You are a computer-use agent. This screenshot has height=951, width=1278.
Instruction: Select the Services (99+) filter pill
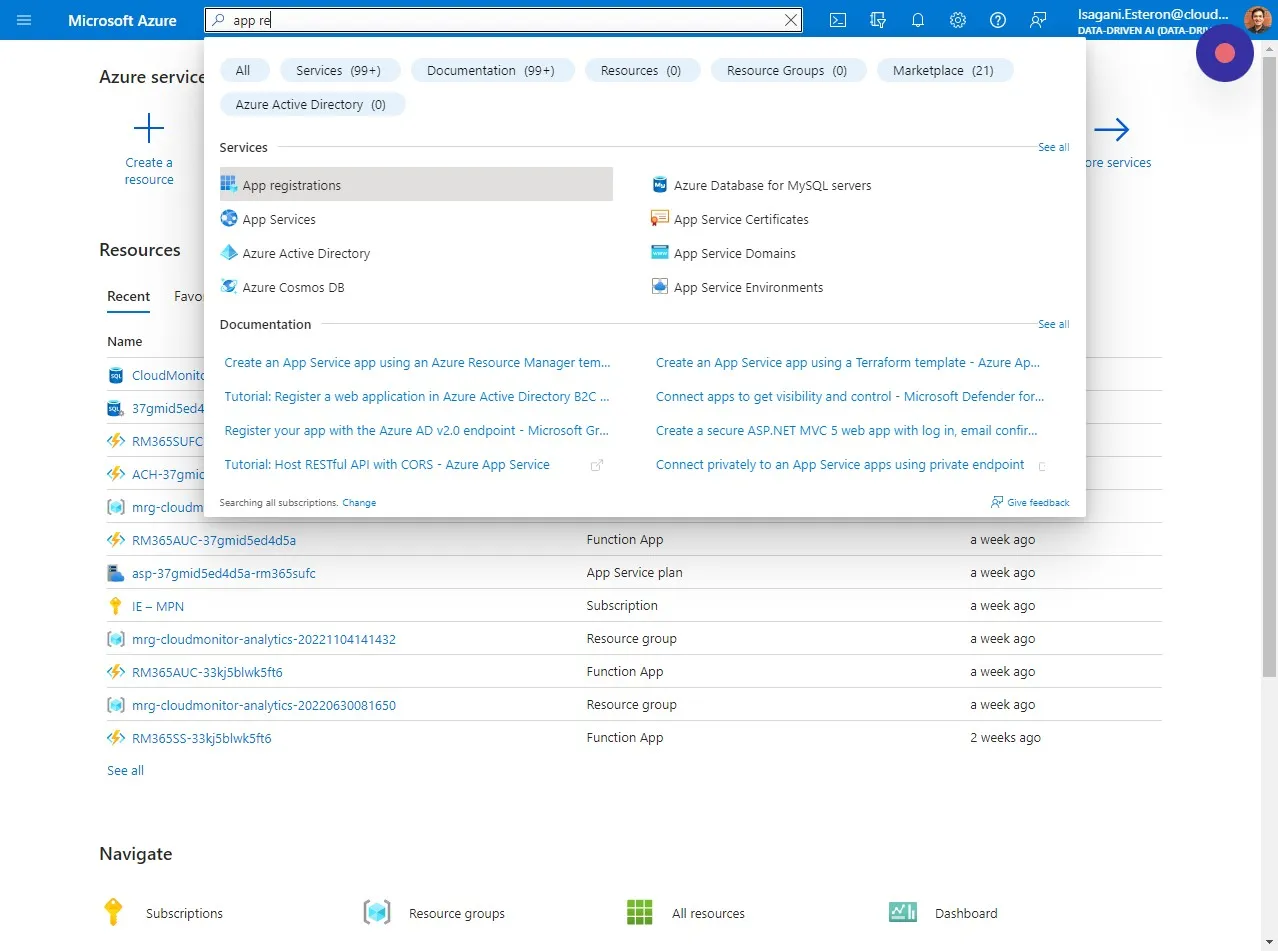point(338,70)
